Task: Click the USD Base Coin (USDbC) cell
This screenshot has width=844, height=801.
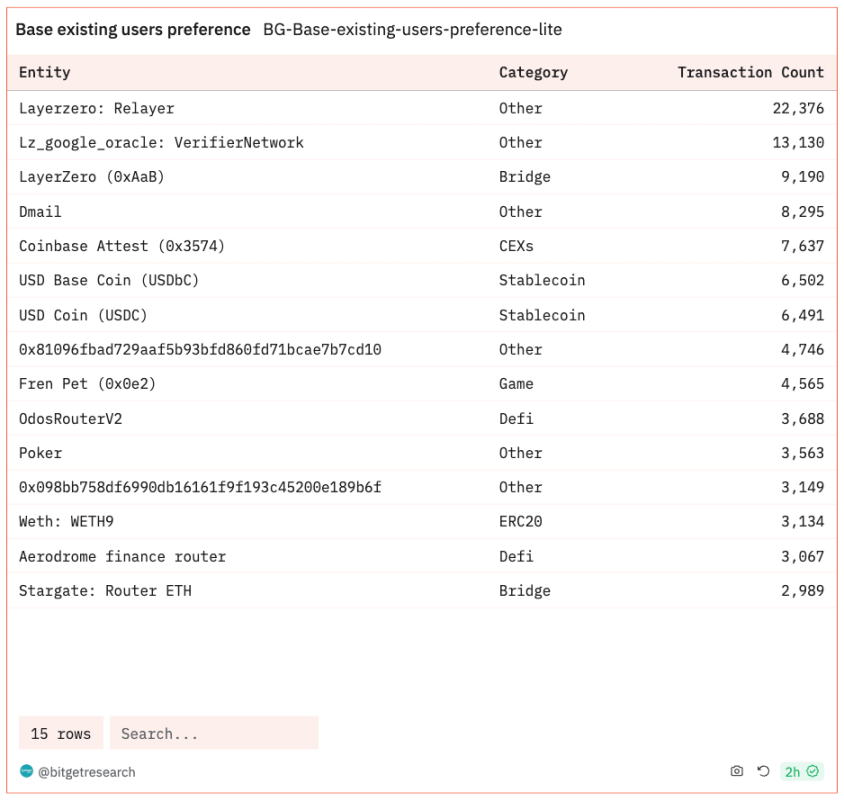Action: tap(109, 280)
